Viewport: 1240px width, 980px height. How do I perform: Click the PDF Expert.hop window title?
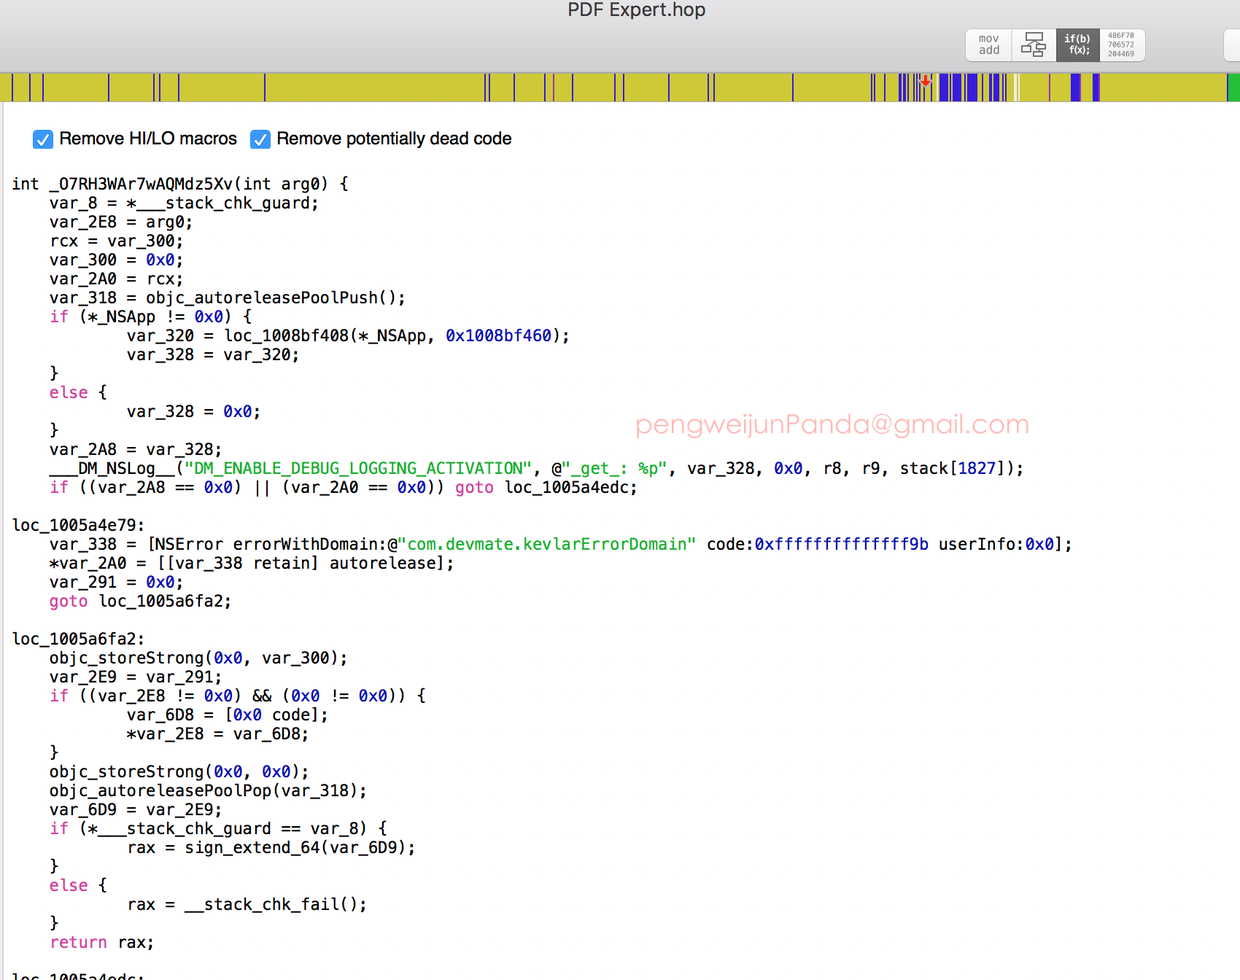(637, 10)
